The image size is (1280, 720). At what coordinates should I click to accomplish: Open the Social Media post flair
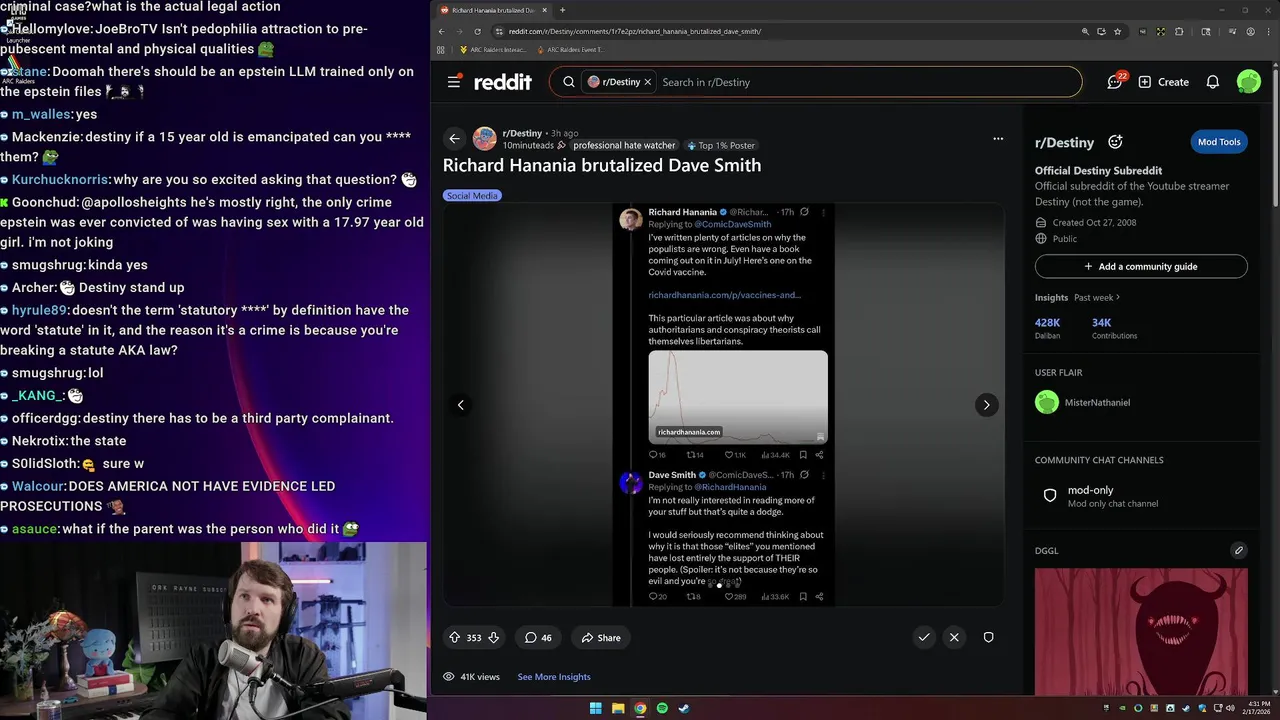472,195
